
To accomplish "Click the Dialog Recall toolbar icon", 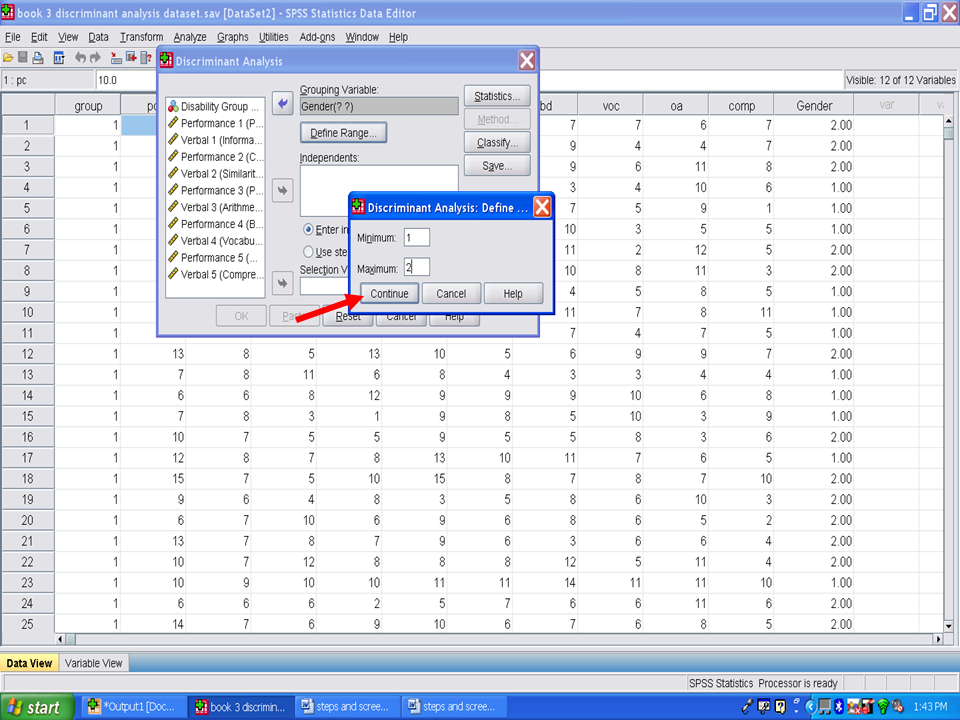I will coord(59,58).
